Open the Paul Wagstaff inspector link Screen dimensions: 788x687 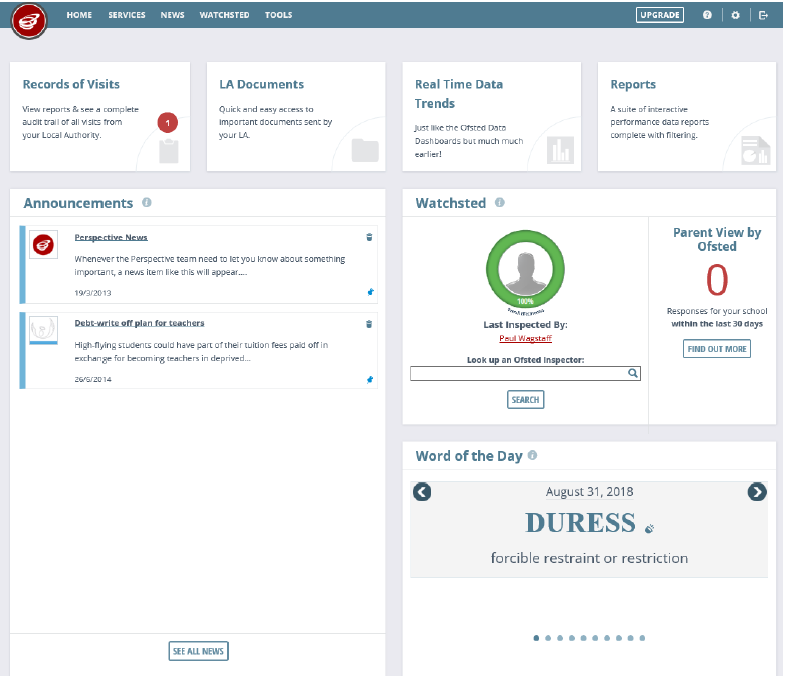(x=525, y=338)
